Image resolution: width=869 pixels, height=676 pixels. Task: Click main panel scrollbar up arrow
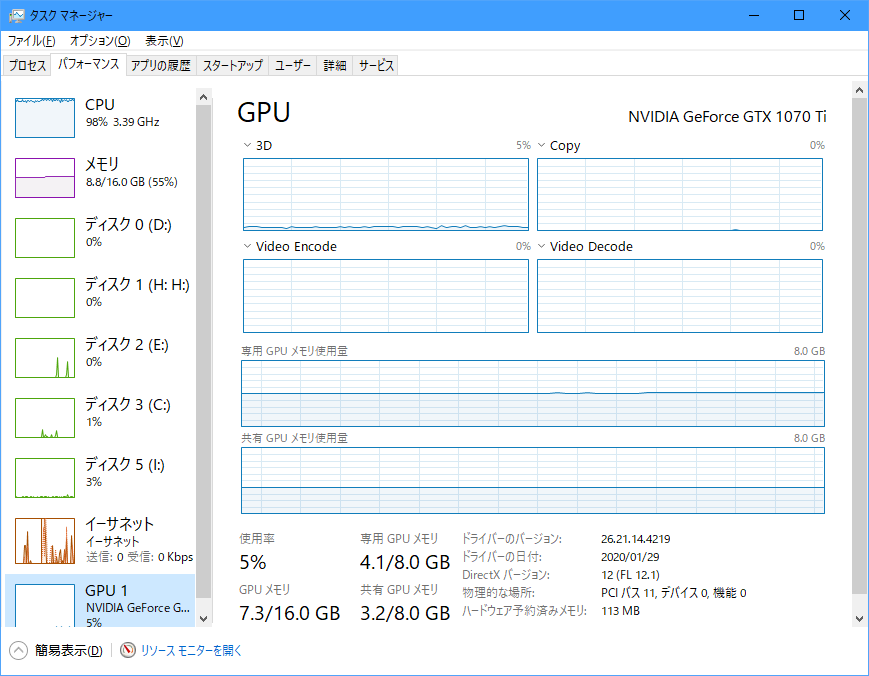(860, 90)
